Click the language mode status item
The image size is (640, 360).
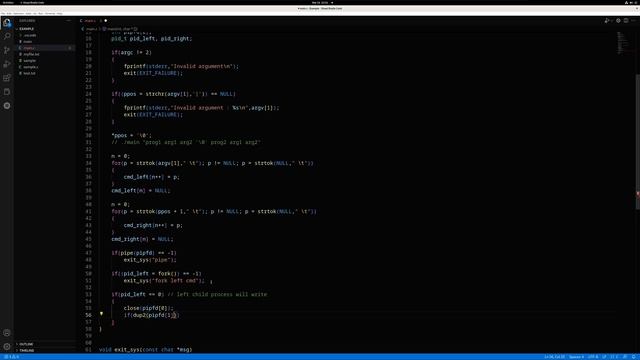pos(614,357)
